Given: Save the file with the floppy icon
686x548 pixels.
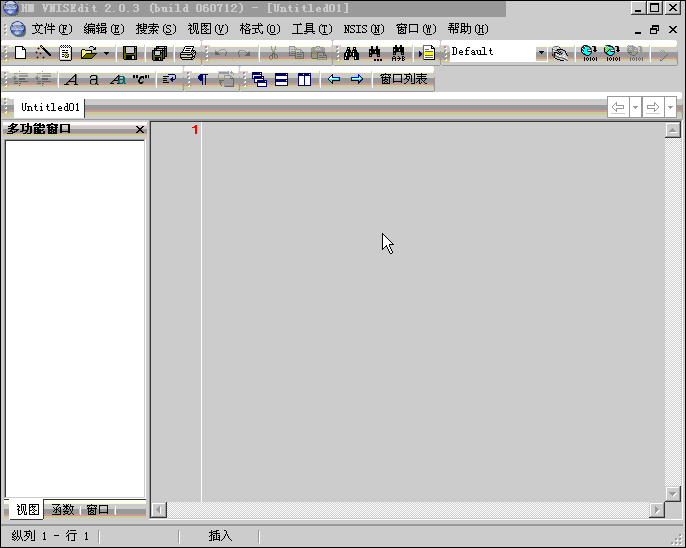Looking at the screenshot, I should tap(130, 53).
